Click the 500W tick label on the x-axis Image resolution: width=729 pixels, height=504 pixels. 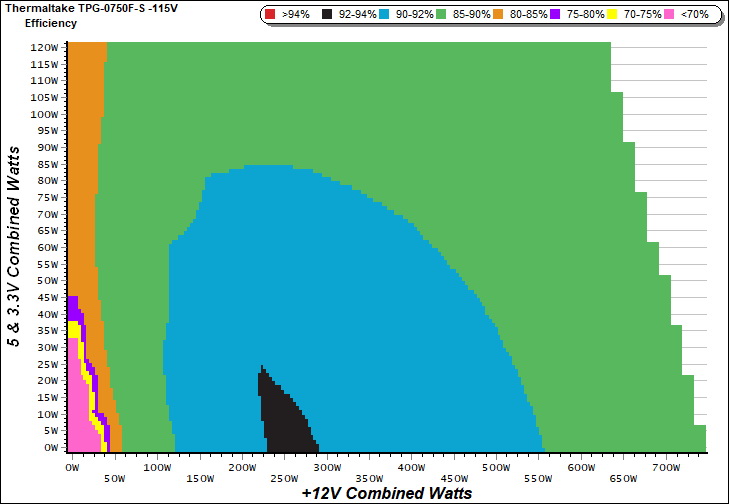click(495, 468)
